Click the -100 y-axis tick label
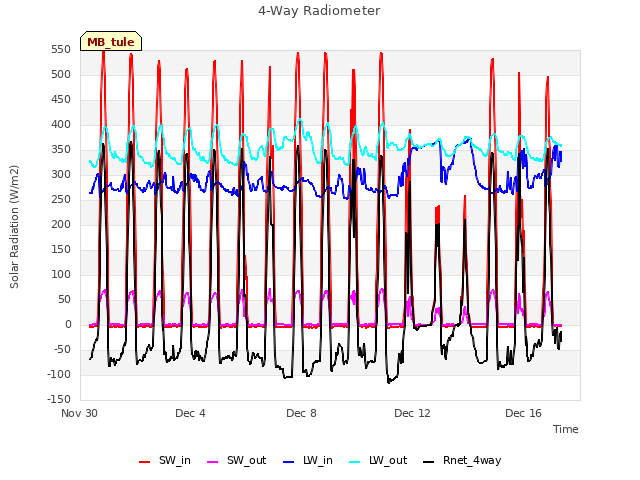The image size is (640, 480). [x=59, y=374]
